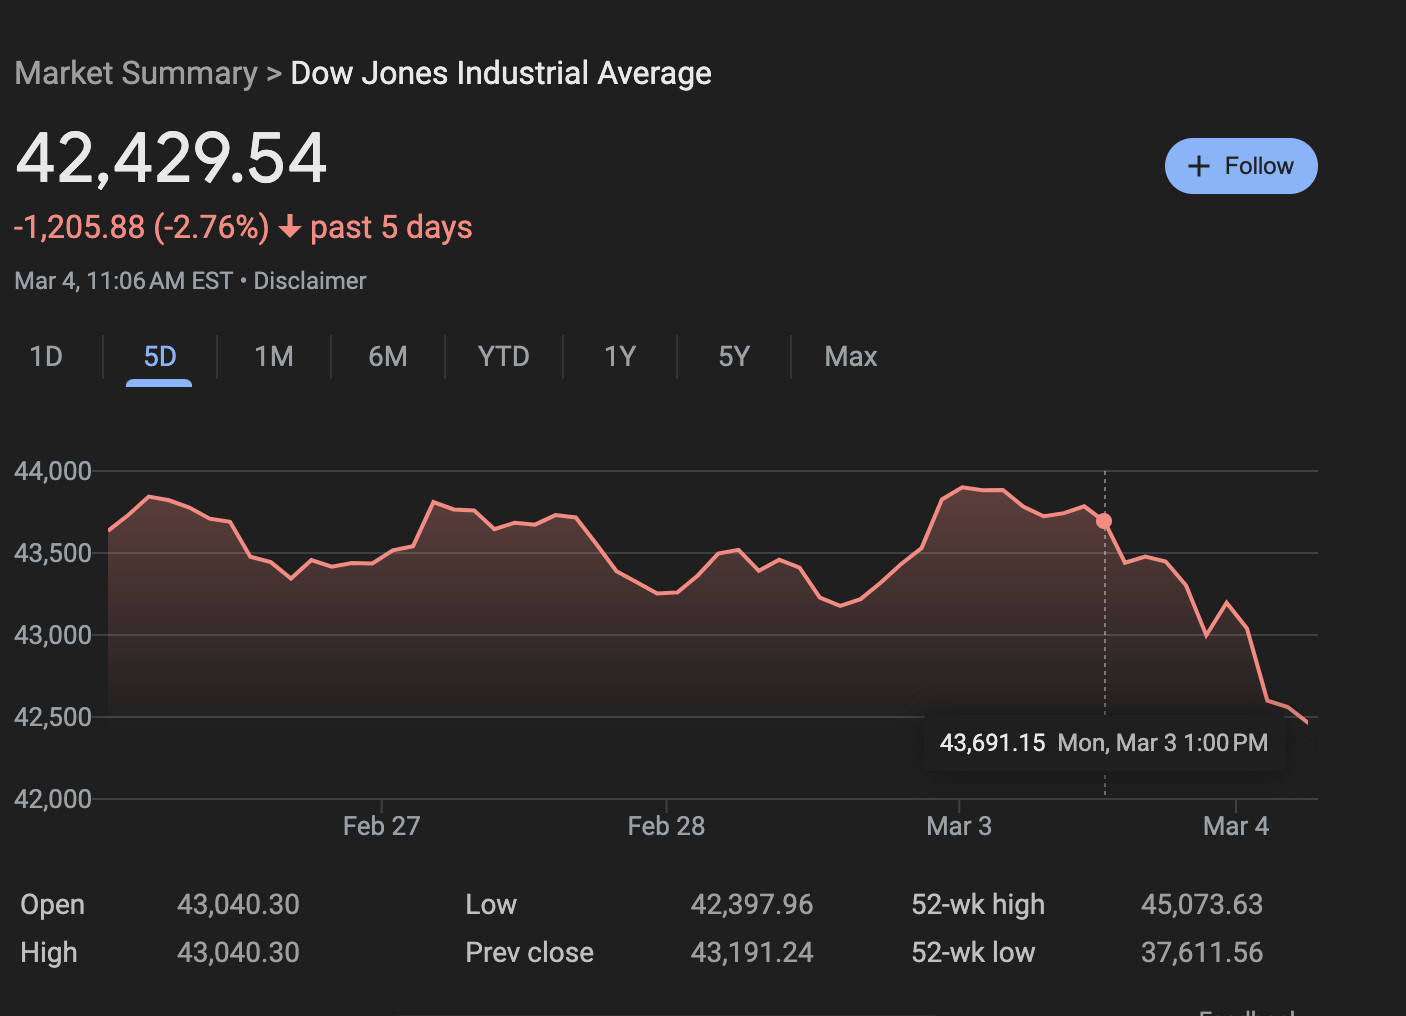Viewport: 1406px width, 1016px height.
Task: Click the chart data point marker at Mar 3 1:00 PM
Action: click(x=1104, y=521)
